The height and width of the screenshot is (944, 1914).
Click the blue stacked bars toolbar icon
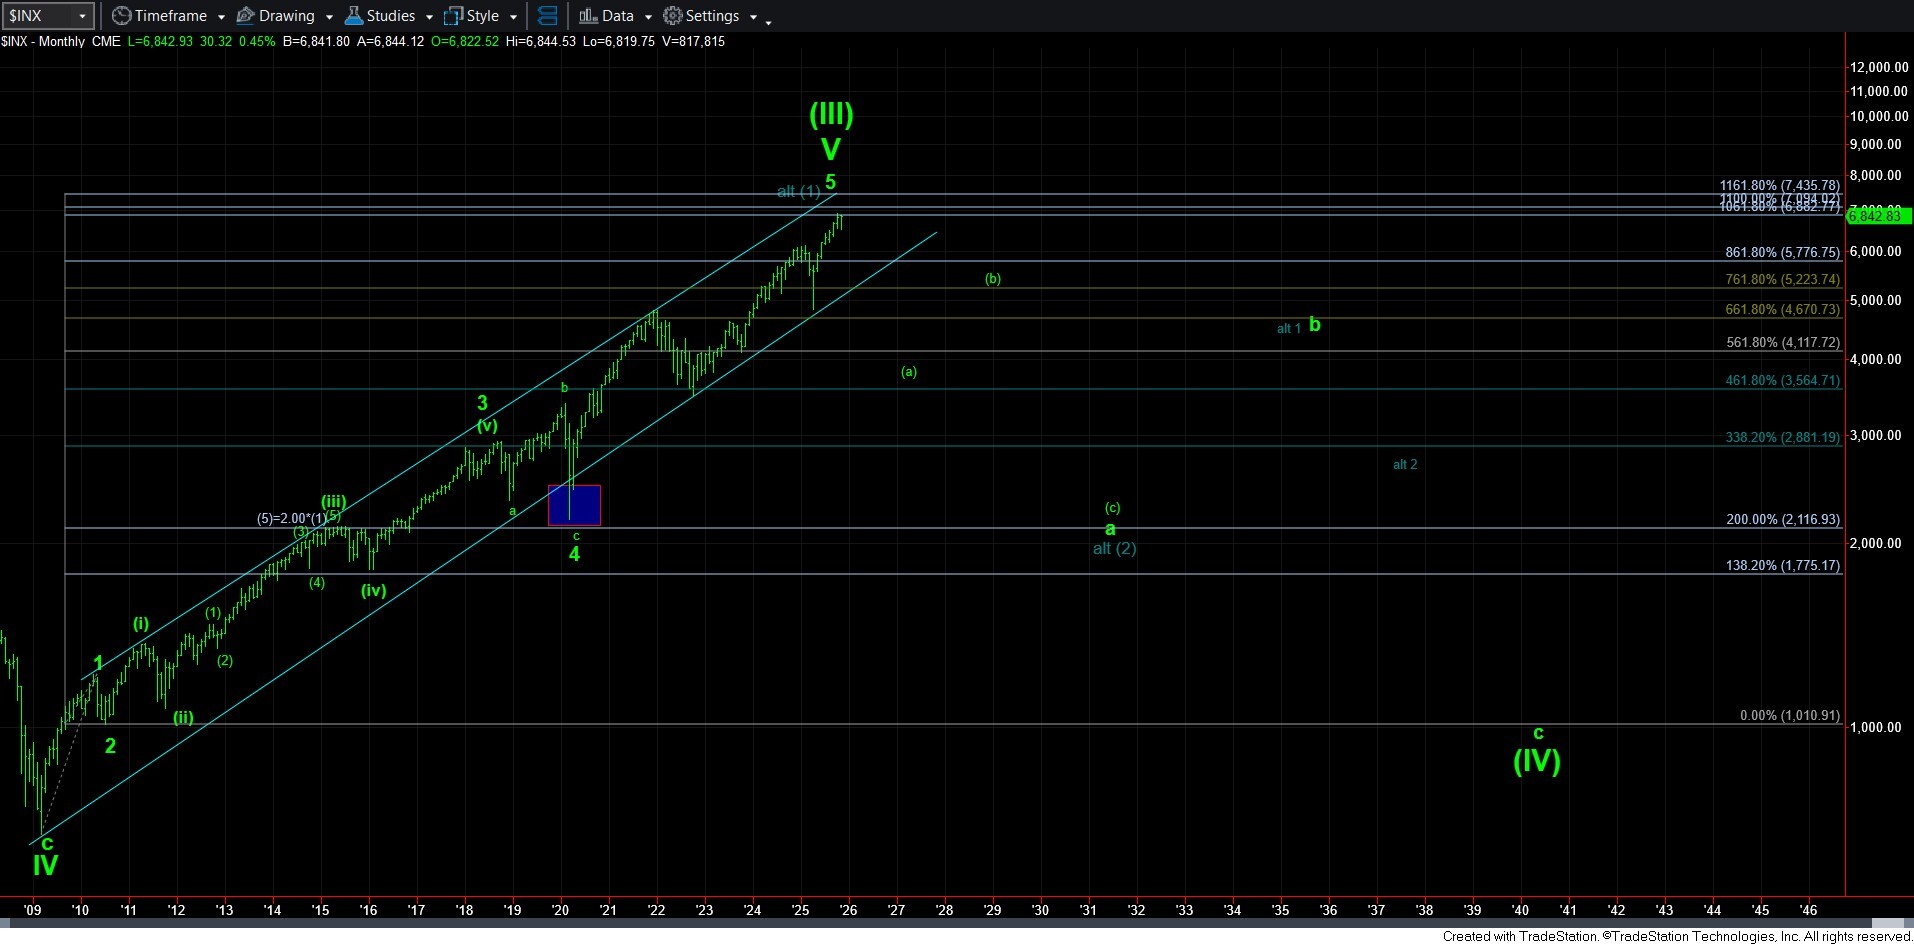(x=547, y=16)
